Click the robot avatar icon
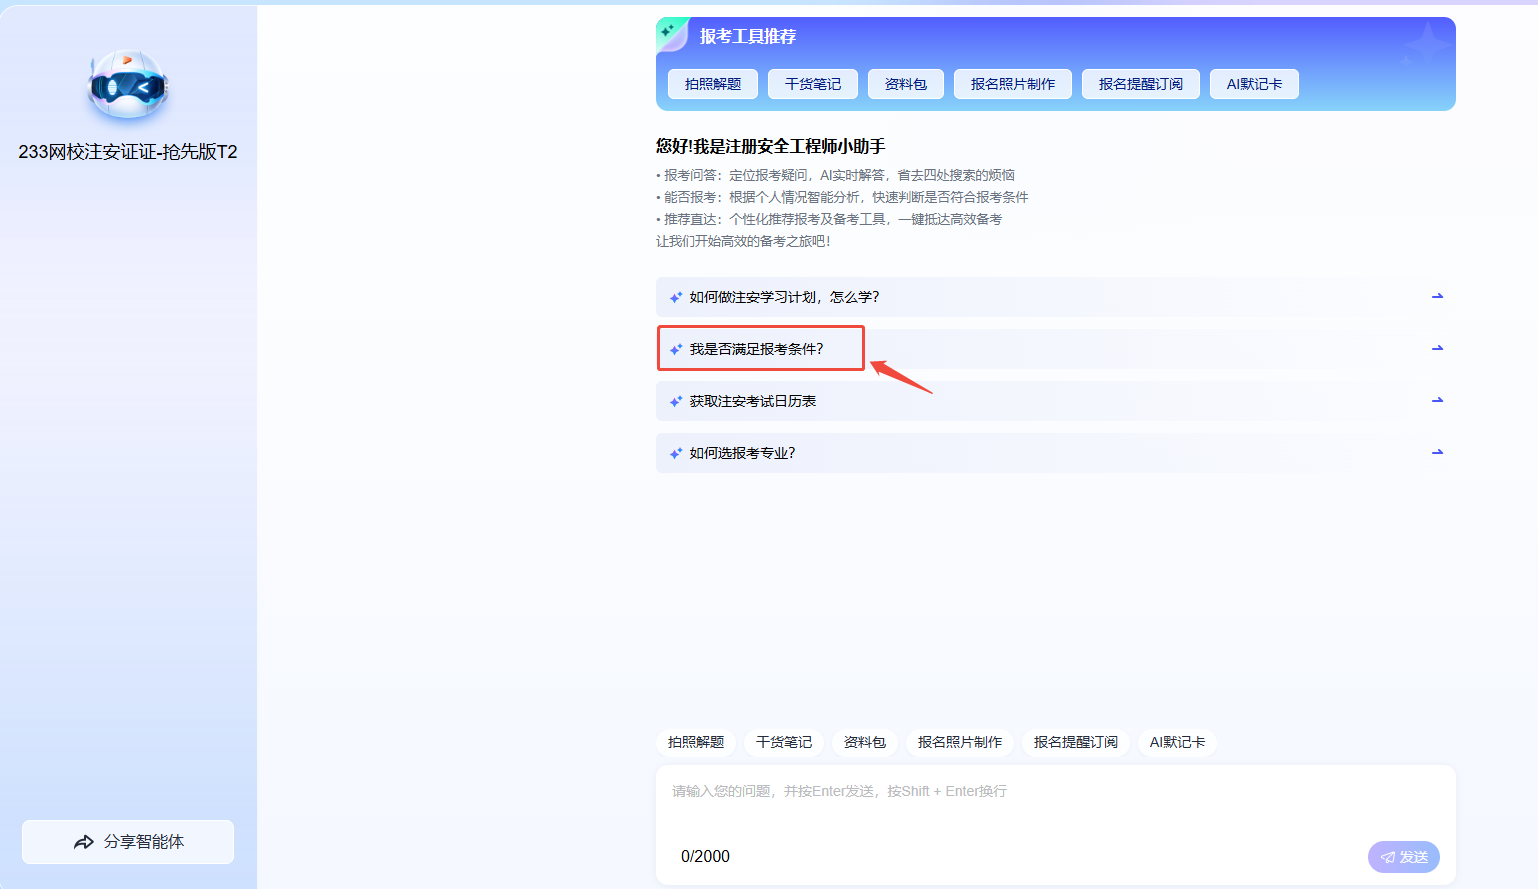The image size is (1538, 889). pos(128,86)
